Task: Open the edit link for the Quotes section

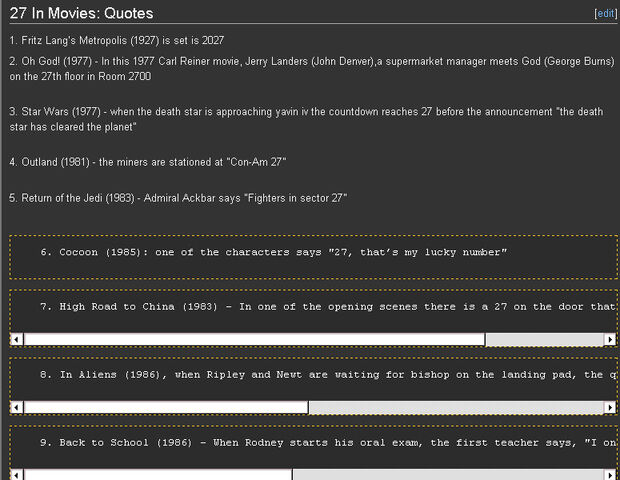Action: (605, 13)
